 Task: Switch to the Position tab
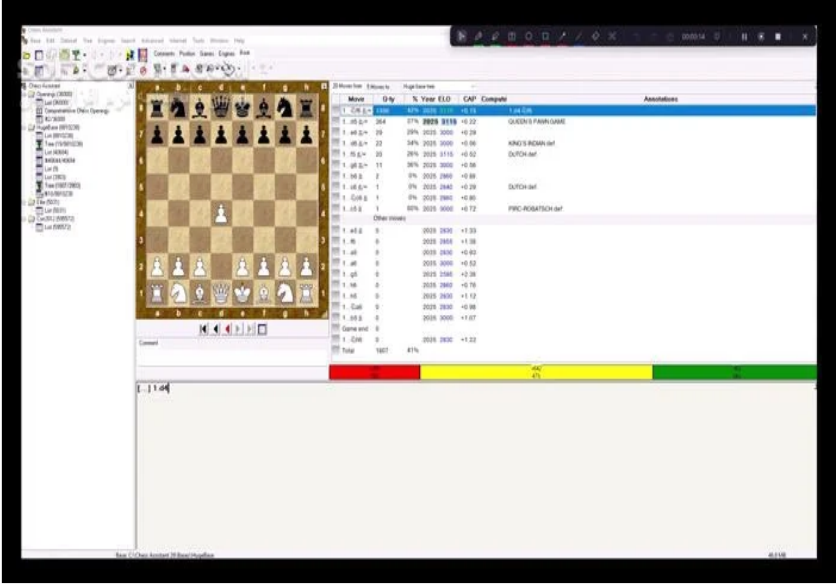click(187, 53)
